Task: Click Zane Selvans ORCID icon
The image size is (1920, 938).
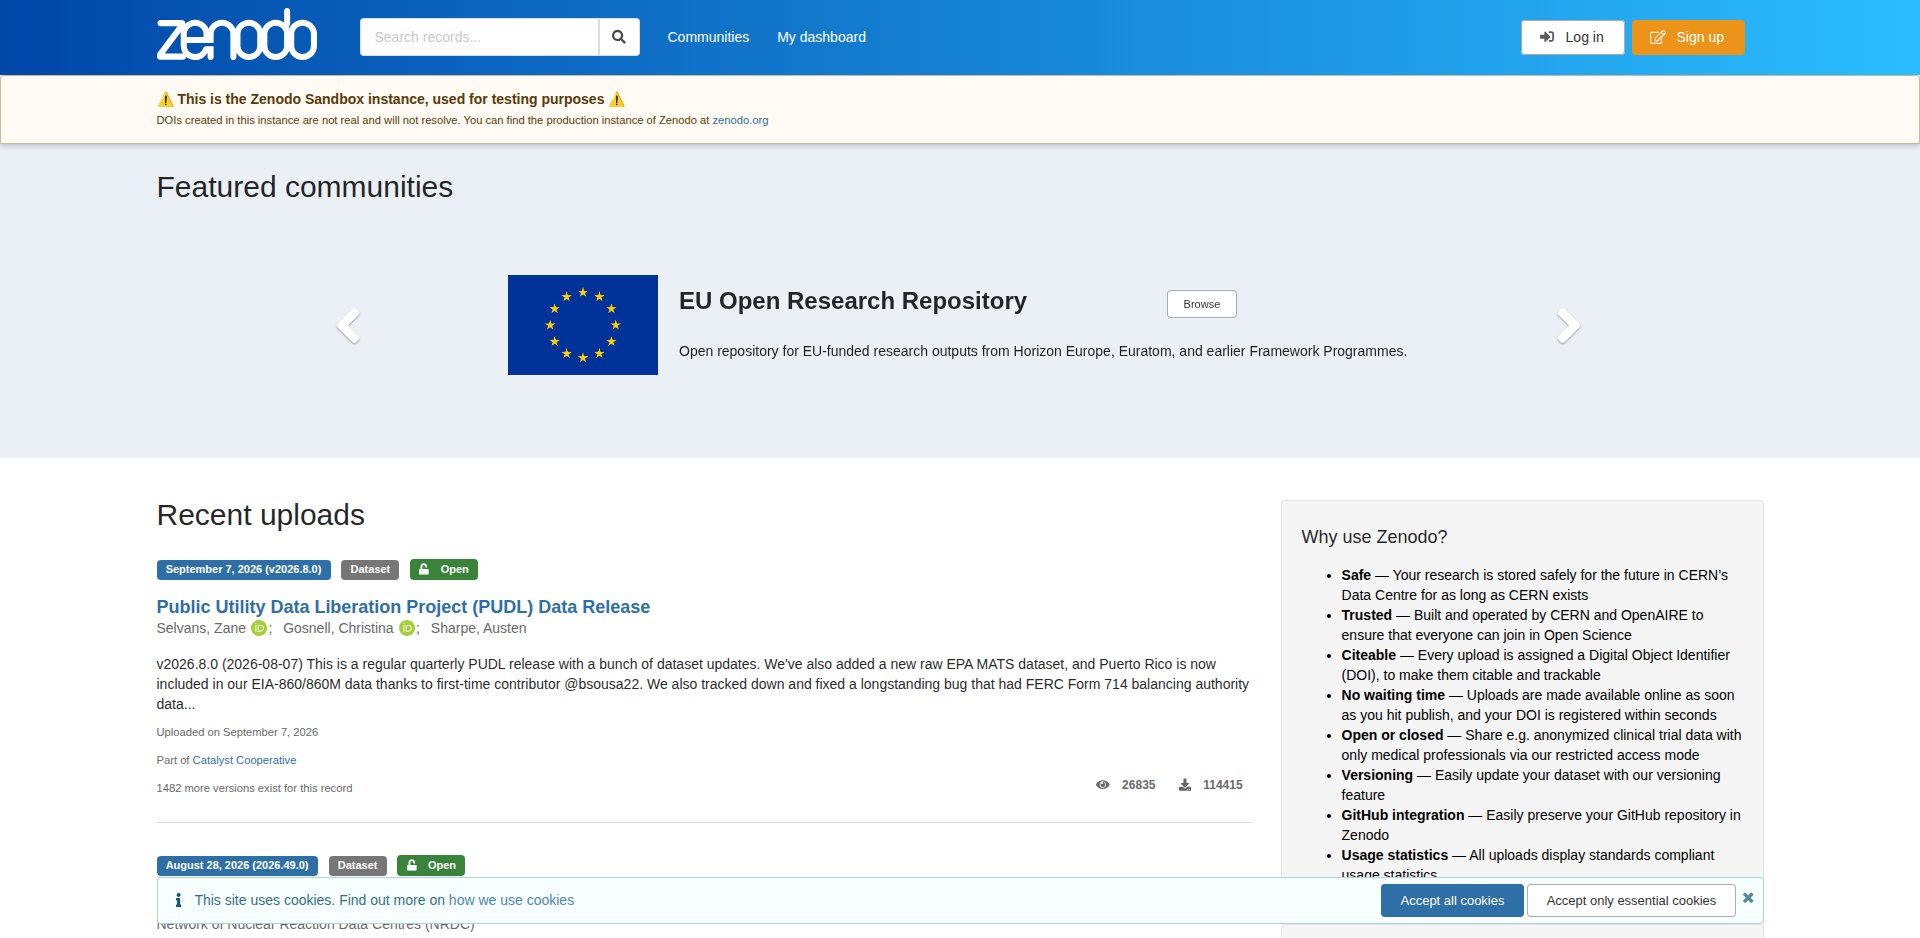Action: point(259,628)
